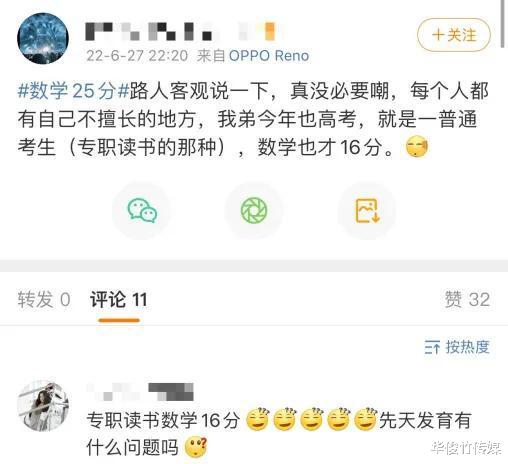Screen dimensions: 508x464
Task: Open the commenter's profile avatar
Action: click(x=43, y=405)
